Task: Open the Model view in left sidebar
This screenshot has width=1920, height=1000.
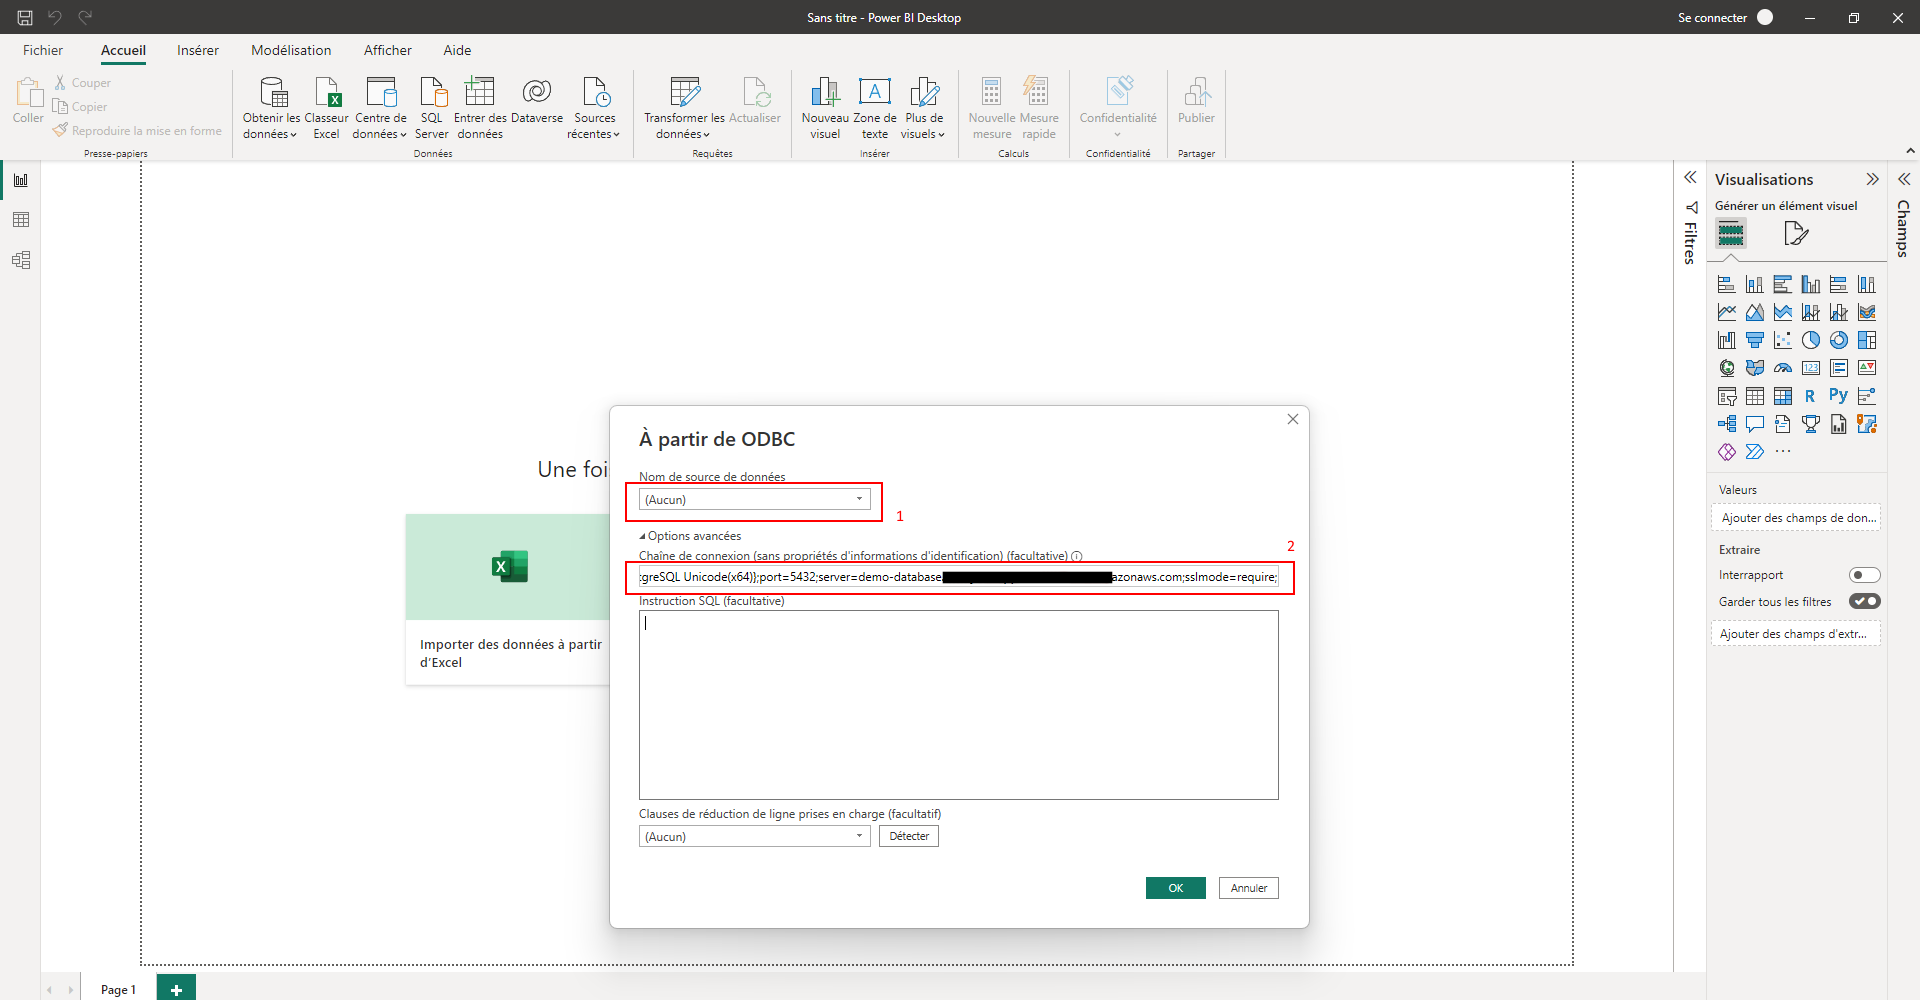Action: point(21,260)
